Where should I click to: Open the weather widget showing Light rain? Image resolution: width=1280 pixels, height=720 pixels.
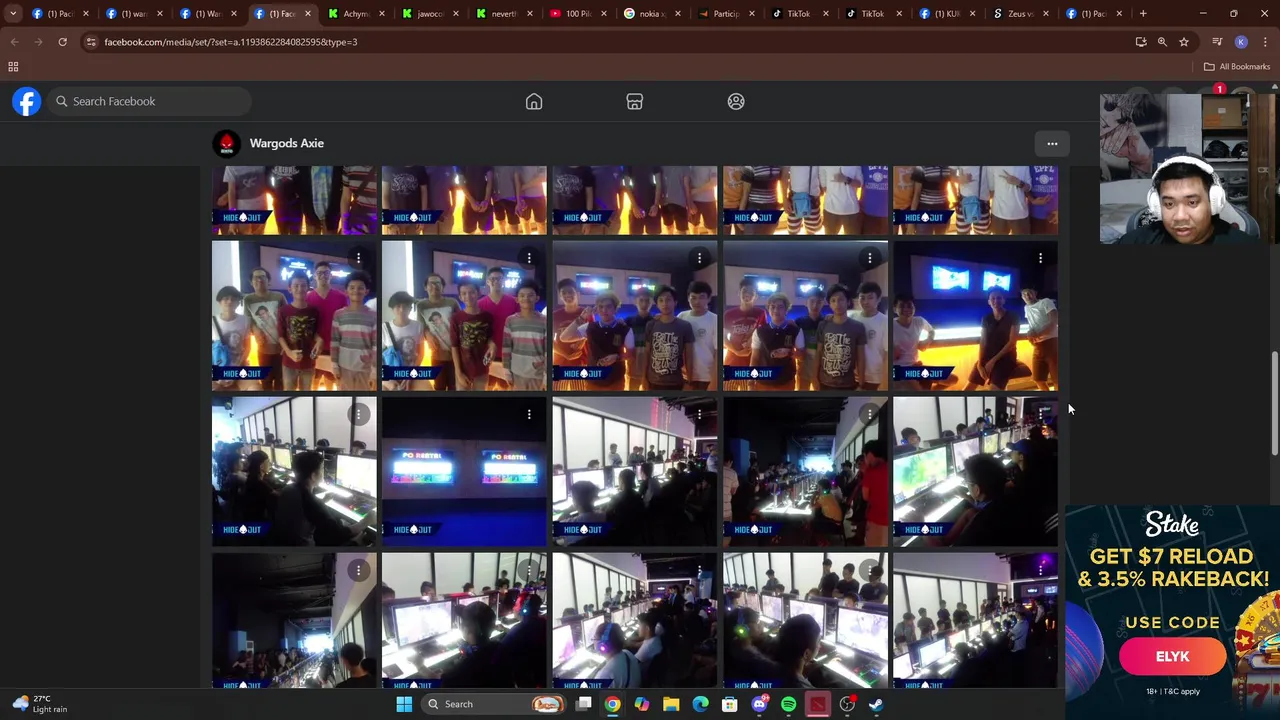click(x=42, y=704)
